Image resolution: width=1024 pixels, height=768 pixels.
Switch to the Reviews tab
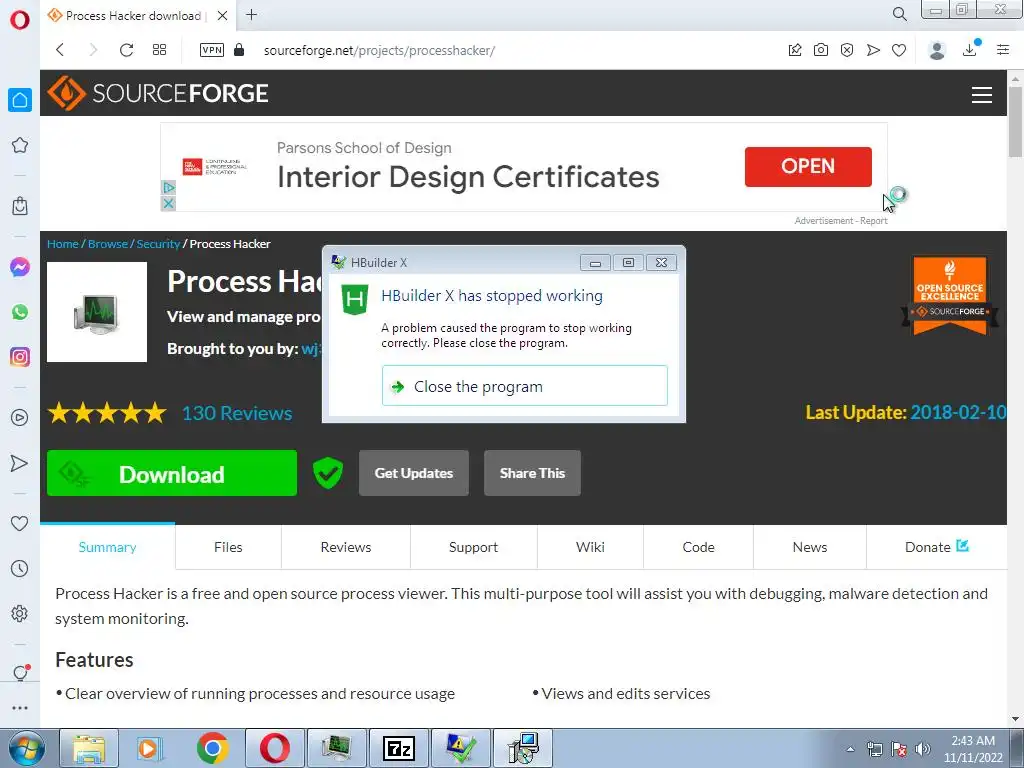click(345, 547)
